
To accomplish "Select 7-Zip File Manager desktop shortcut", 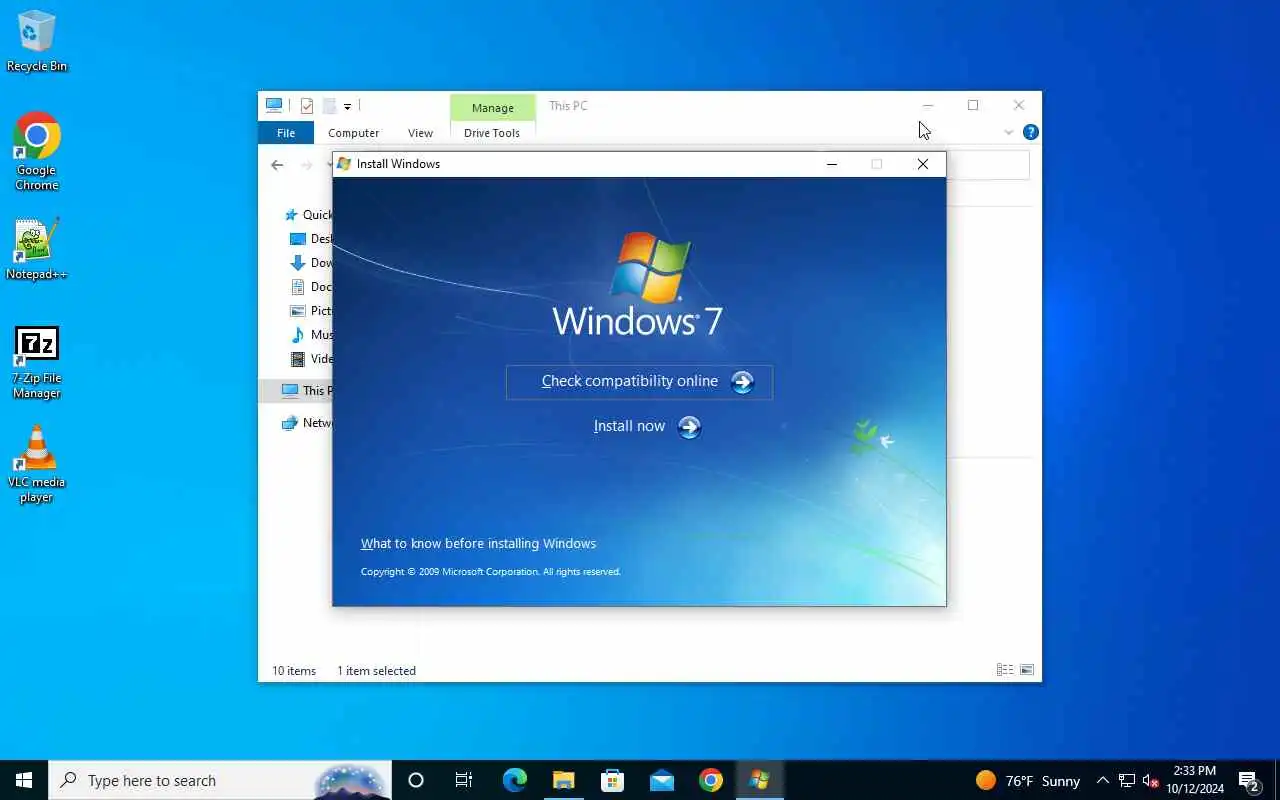I will [37, 362].
